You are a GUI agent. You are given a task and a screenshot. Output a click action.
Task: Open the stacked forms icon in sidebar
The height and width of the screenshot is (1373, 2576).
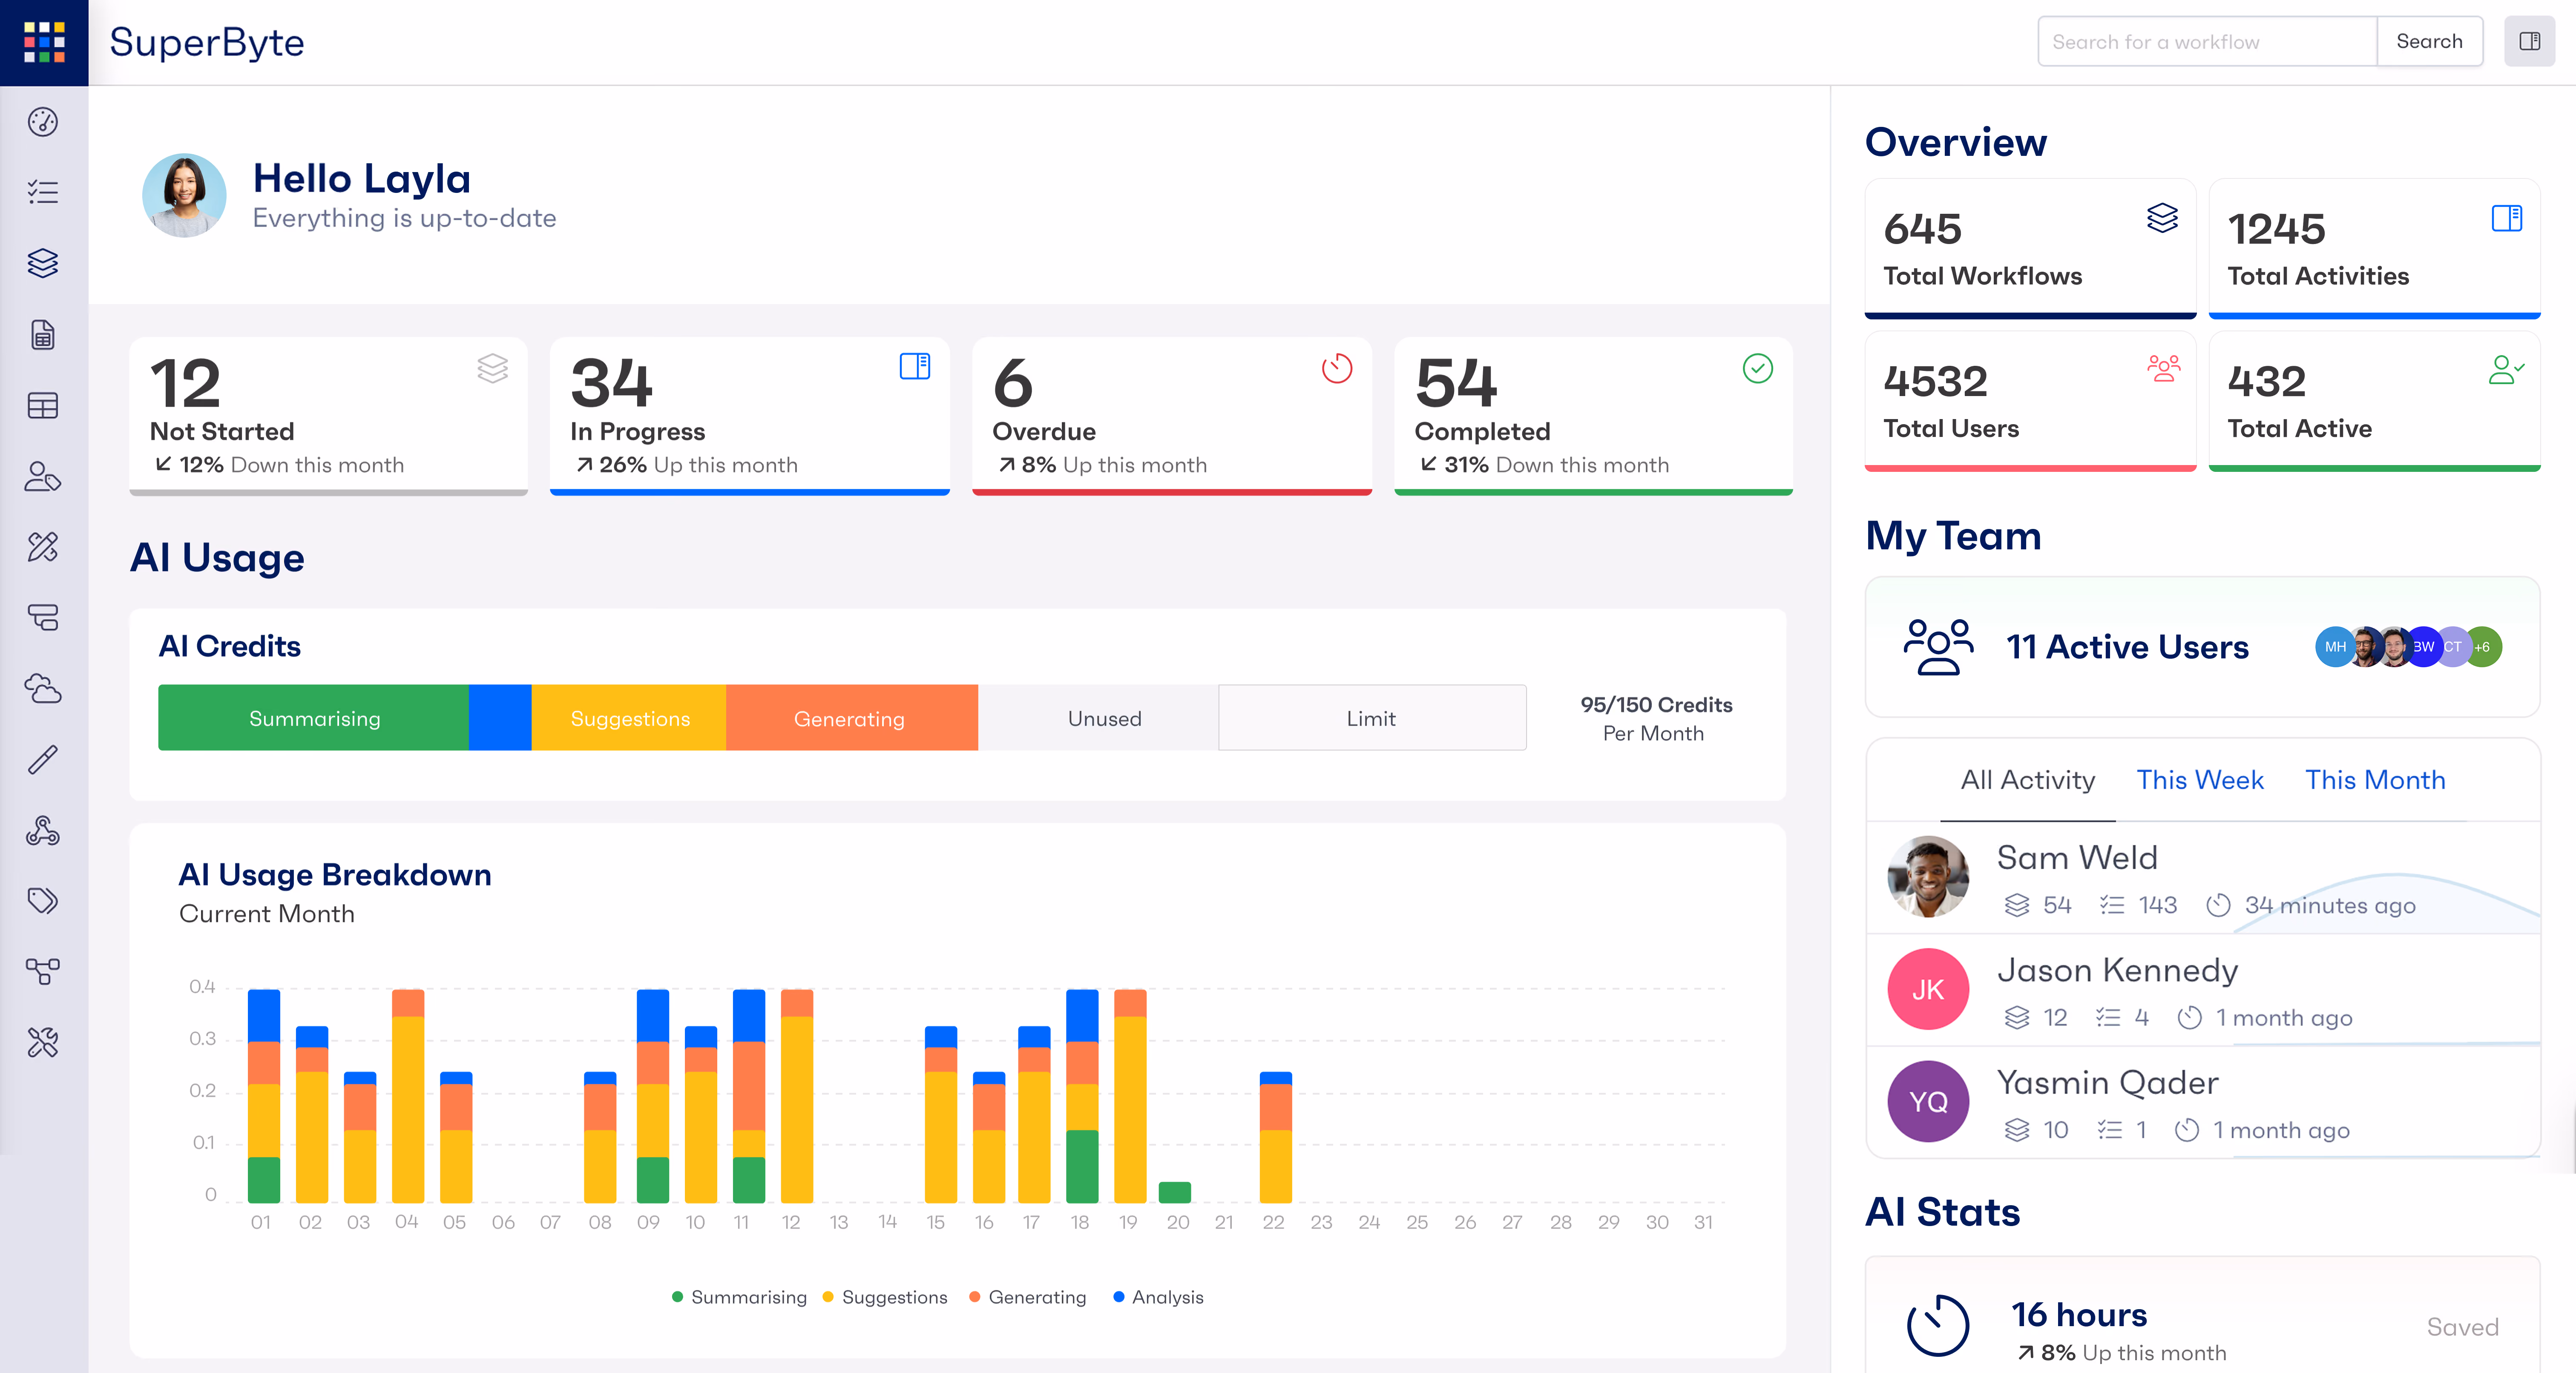coord(43,617)
